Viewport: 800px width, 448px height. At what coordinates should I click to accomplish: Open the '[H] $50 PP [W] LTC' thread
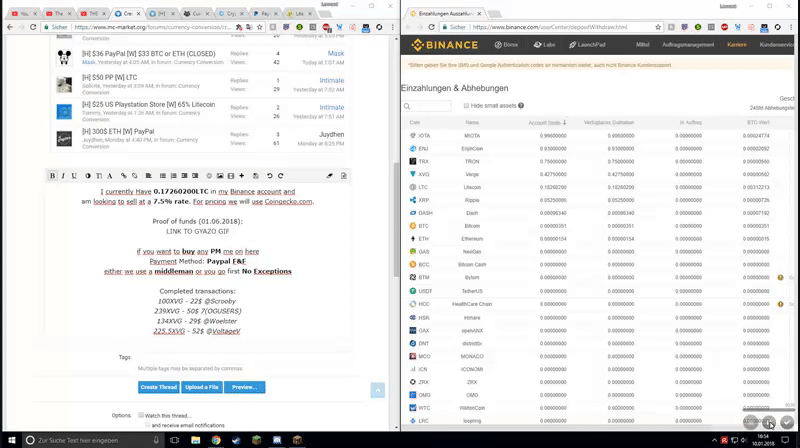tap(109, 78)
